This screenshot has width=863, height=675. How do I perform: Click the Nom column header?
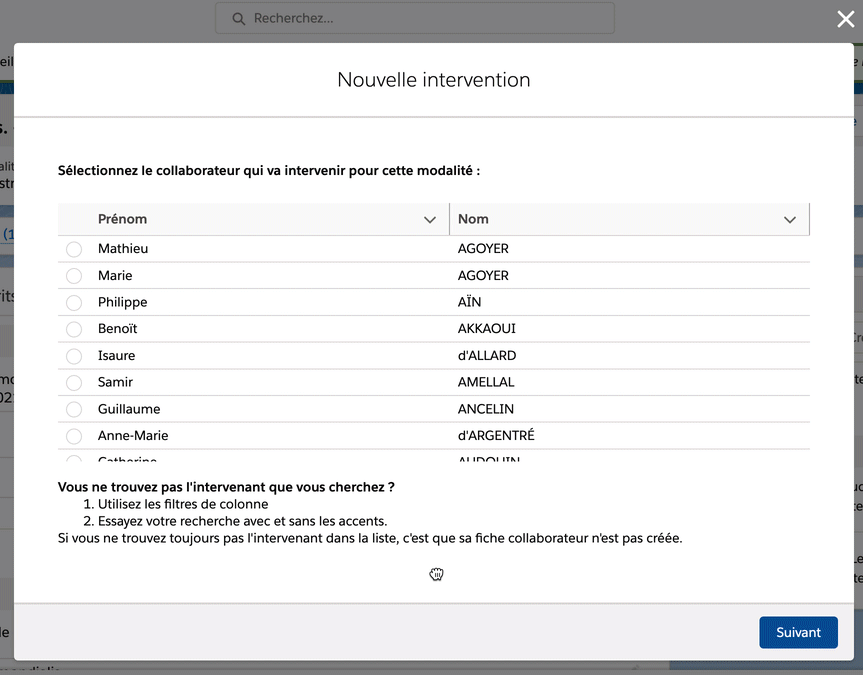473,219
